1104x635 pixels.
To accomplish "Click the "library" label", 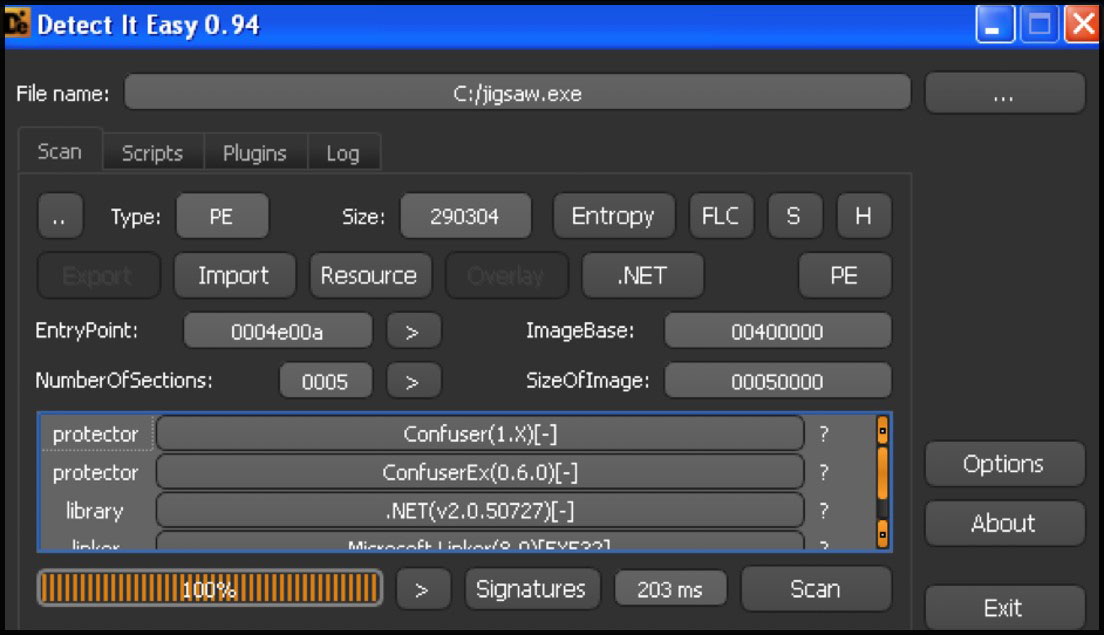I will pos(95,510).
